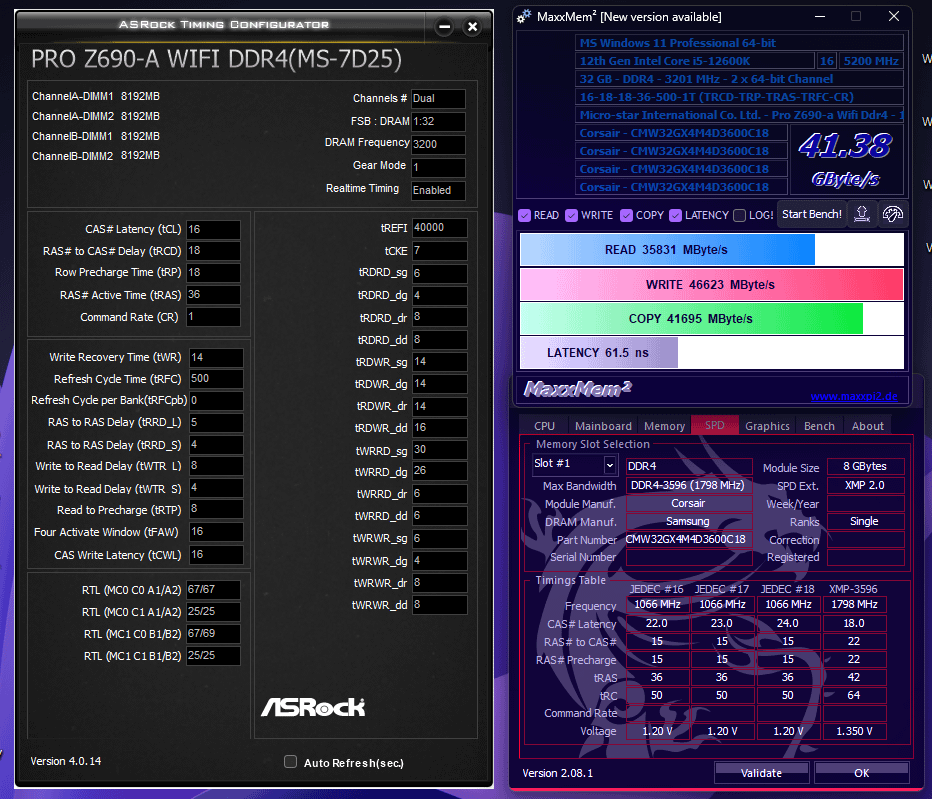932x799 pixels.
Task: Enable Auto Refresh(sec) checkbox
Action: [x=291, y=762]
